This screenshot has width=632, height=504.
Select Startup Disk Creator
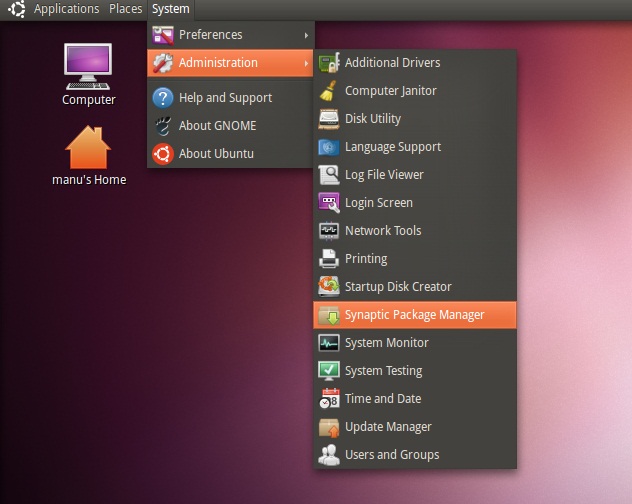tap(398, 287)
